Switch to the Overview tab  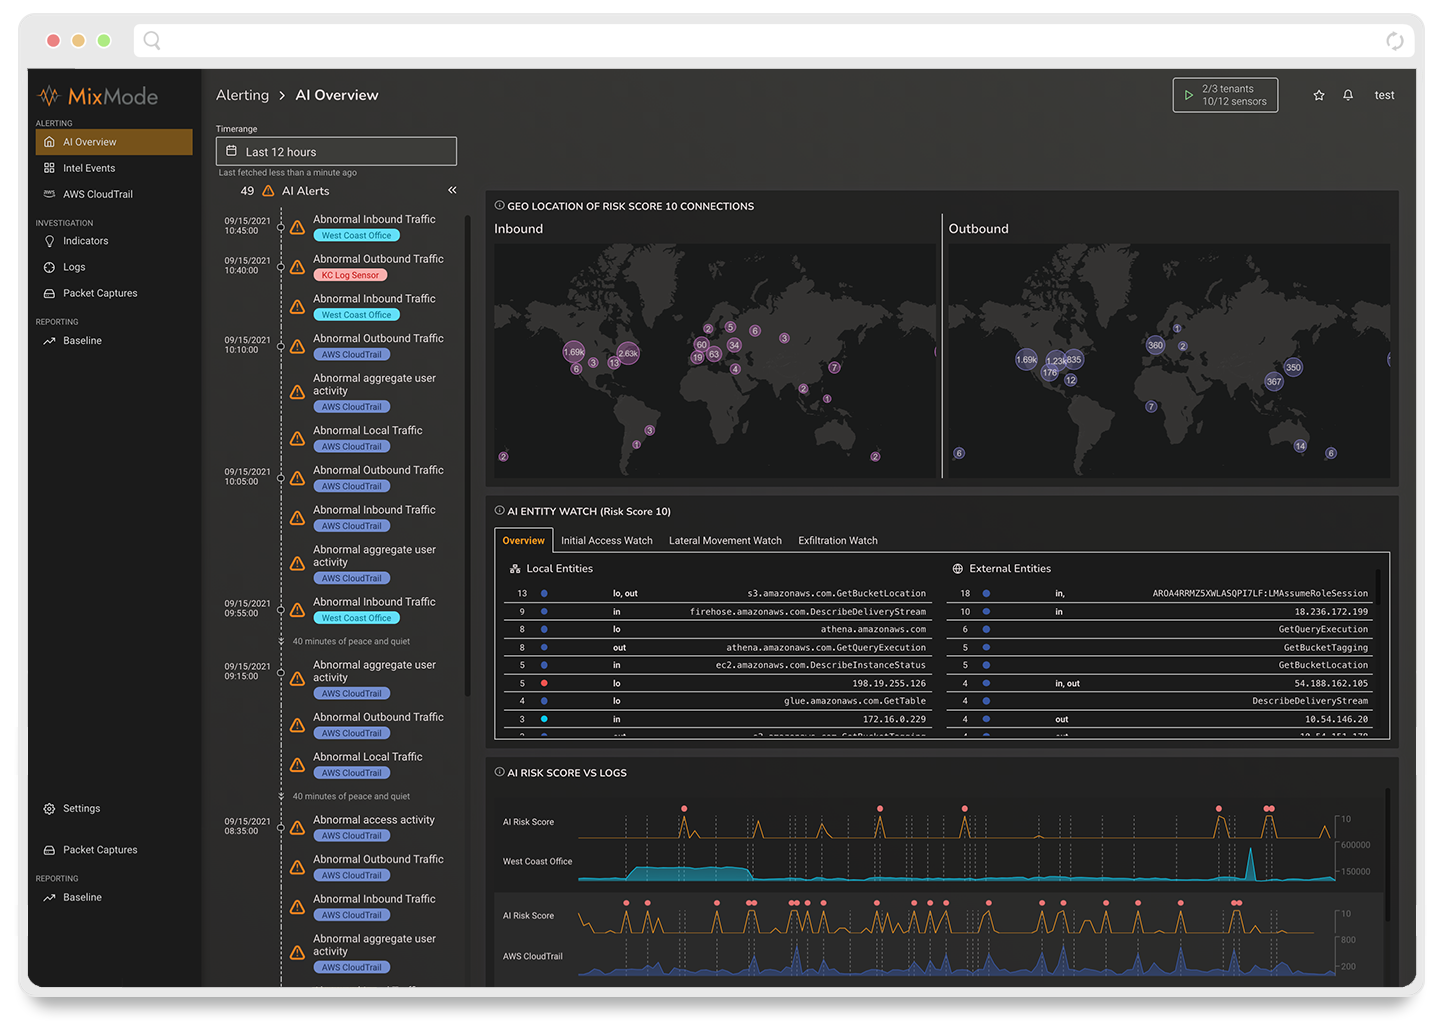coord(523,541)
